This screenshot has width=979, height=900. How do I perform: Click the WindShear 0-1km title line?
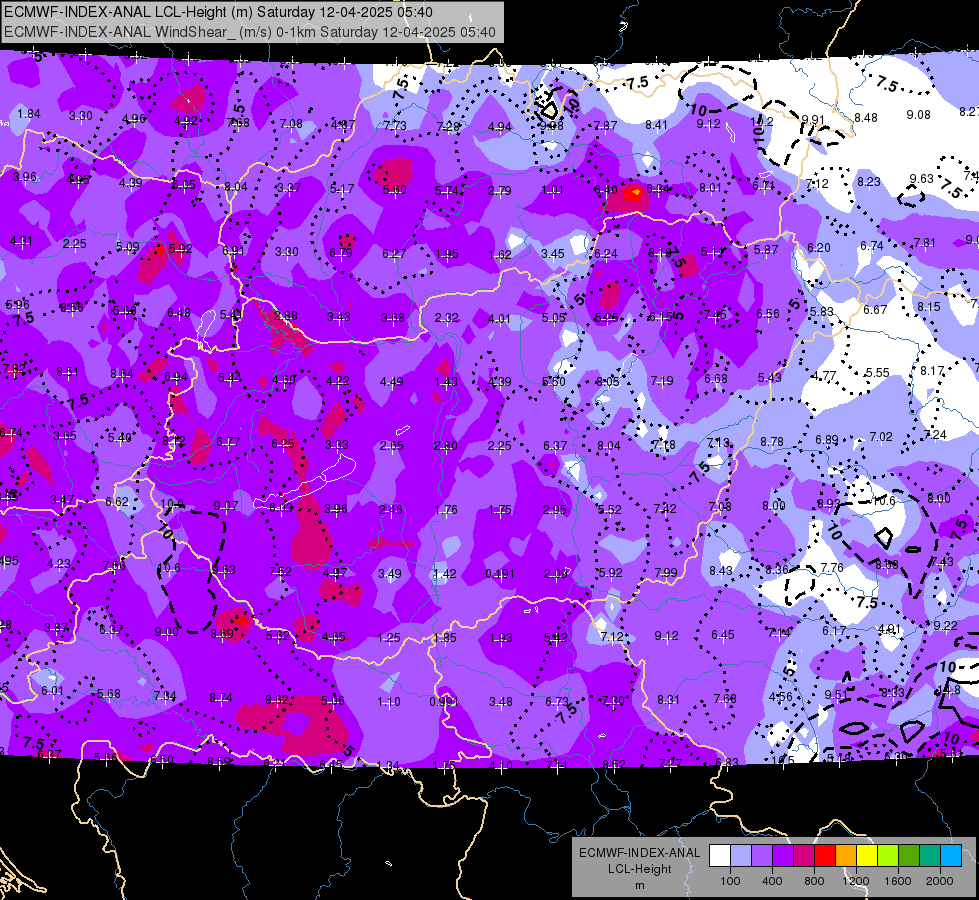click(x=250, y=32)
